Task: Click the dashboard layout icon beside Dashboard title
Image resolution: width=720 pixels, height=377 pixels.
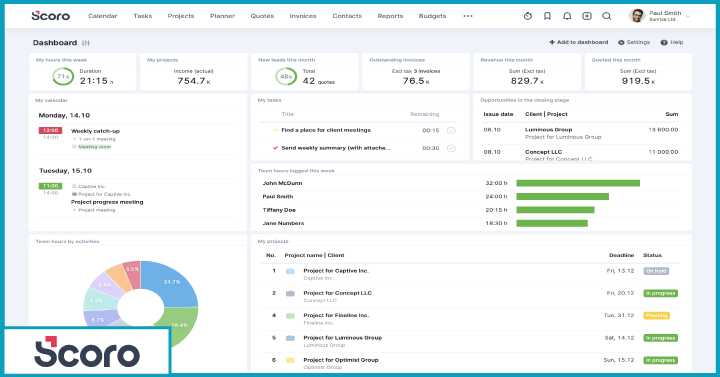Action: [x=86, y=43]
